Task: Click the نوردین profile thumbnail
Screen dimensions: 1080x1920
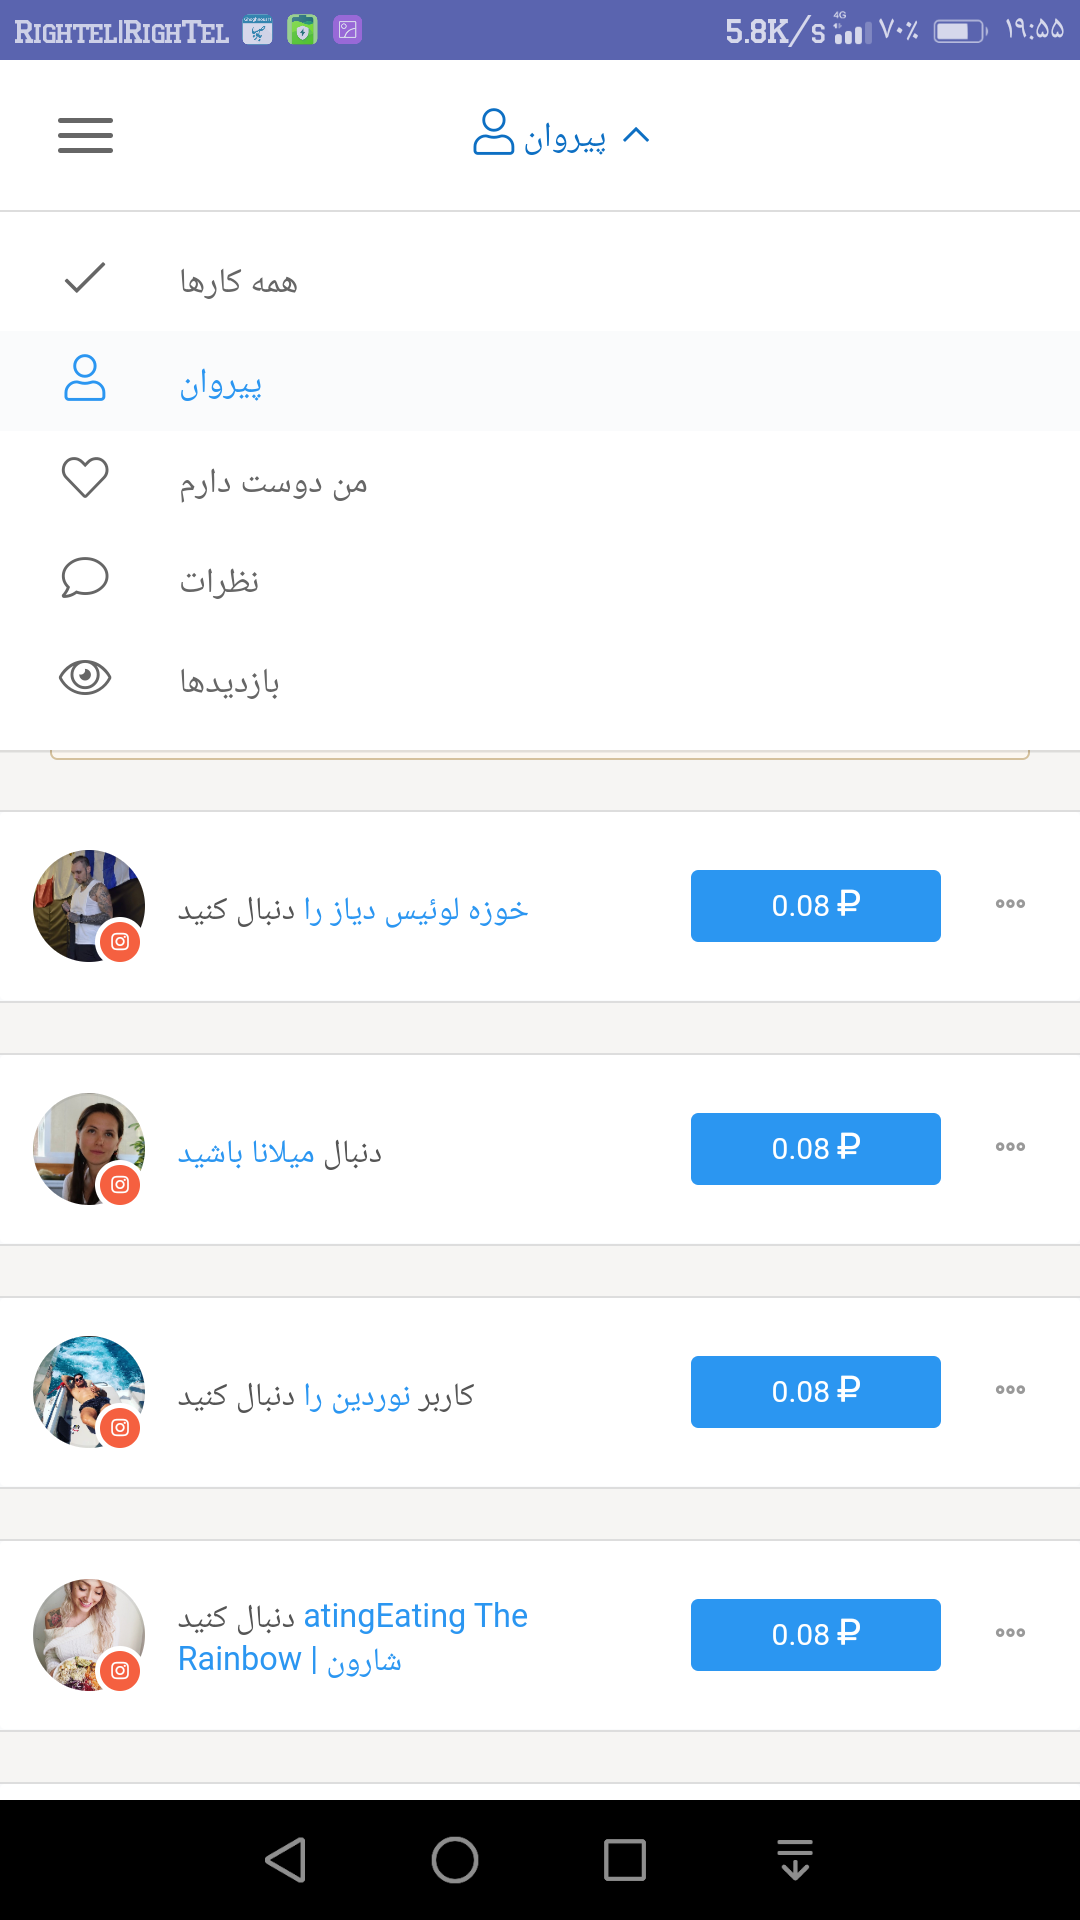Action: coord(88,1390)
